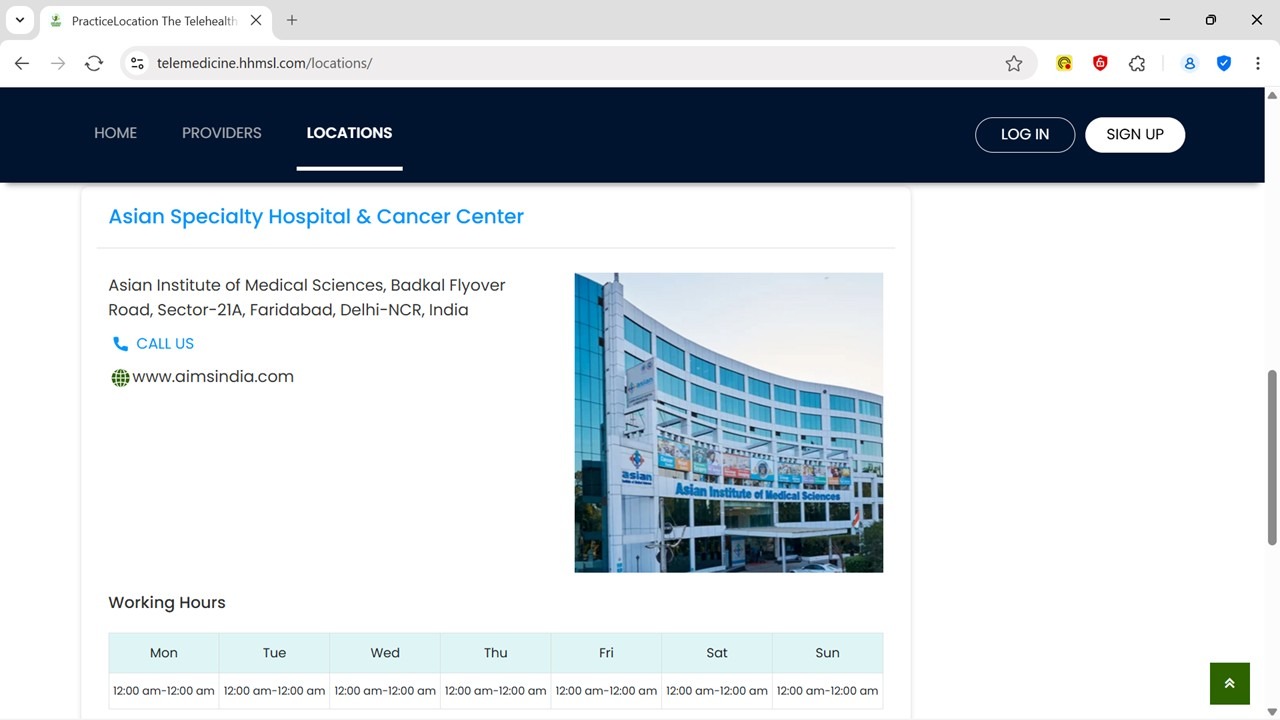Click the LOG IN button

click(1025, 134)
